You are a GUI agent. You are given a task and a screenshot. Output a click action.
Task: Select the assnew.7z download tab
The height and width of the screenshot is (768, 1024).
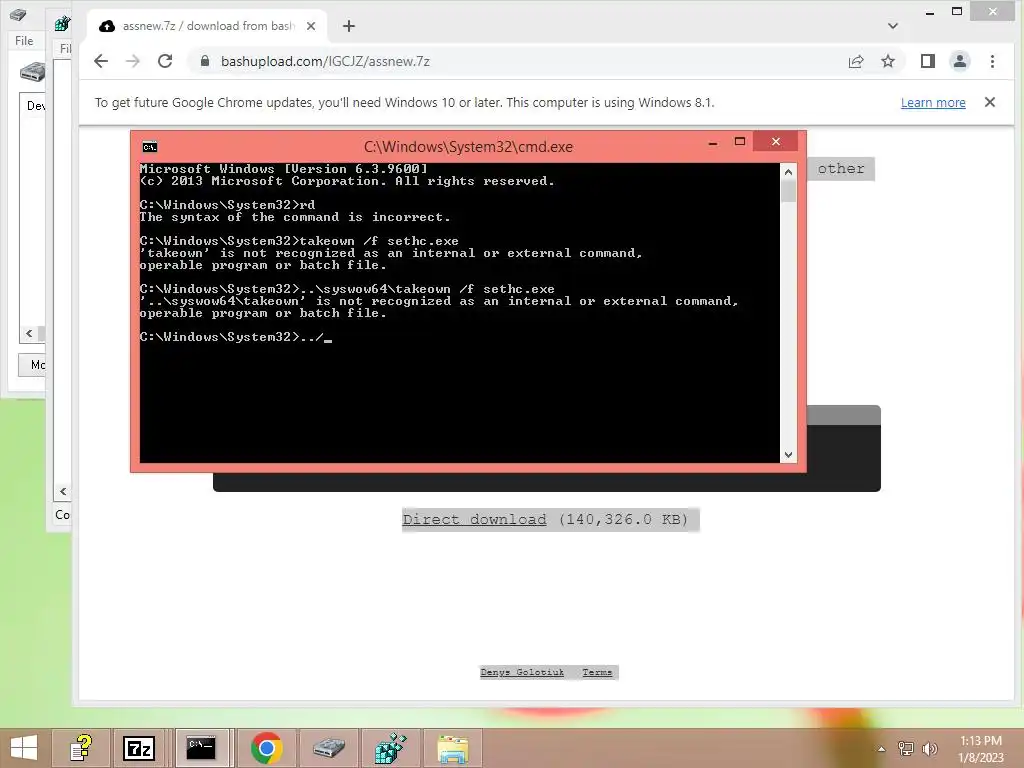pos(207,26)
